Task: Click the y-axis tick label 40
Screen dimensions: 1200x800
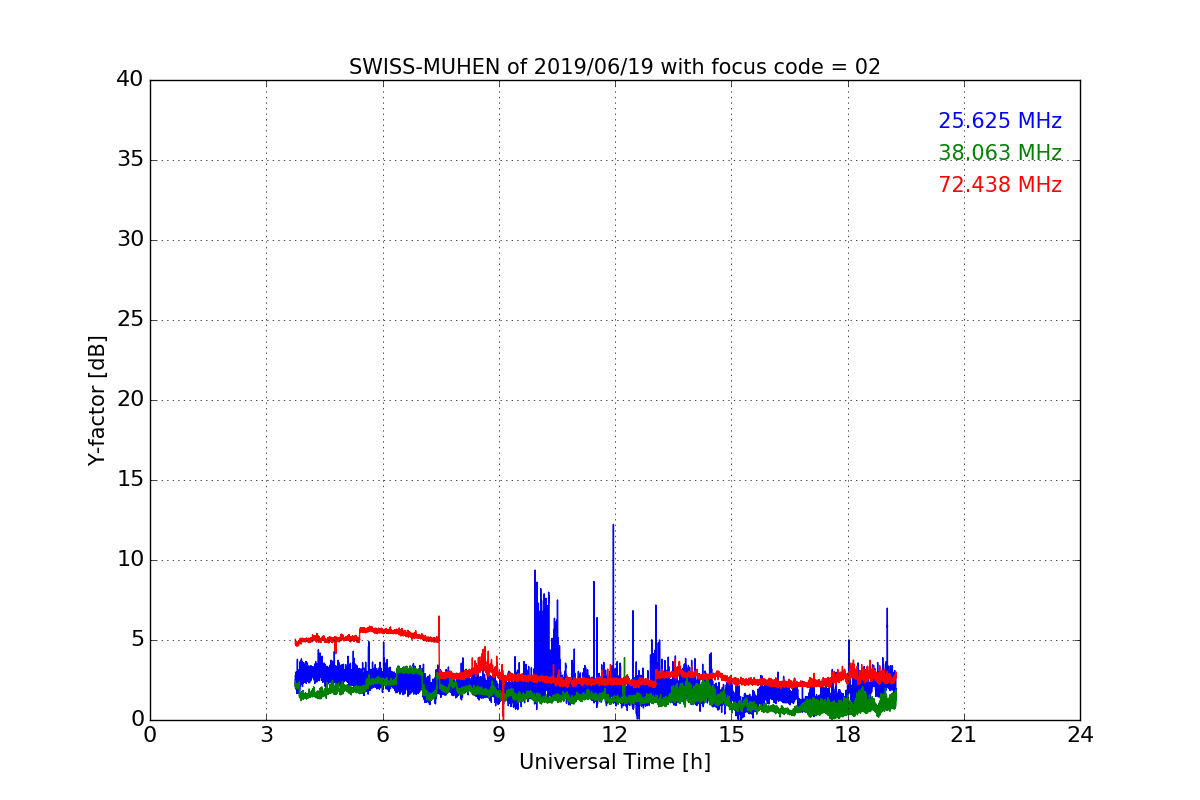Action: click(130, 79)
